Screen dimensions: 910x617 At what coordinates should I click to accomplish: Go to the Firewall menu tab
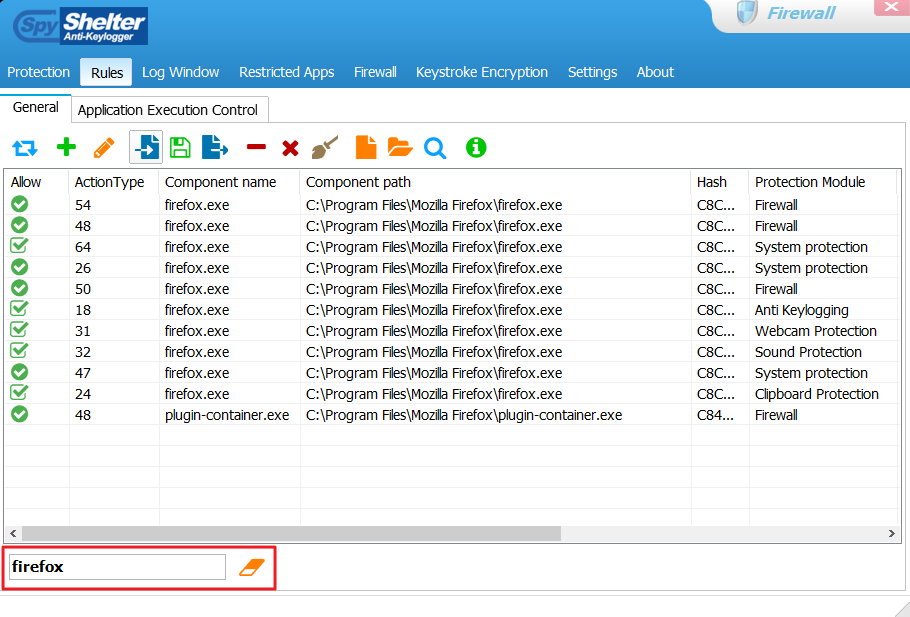pyautogui.click(x=375, y=72)
